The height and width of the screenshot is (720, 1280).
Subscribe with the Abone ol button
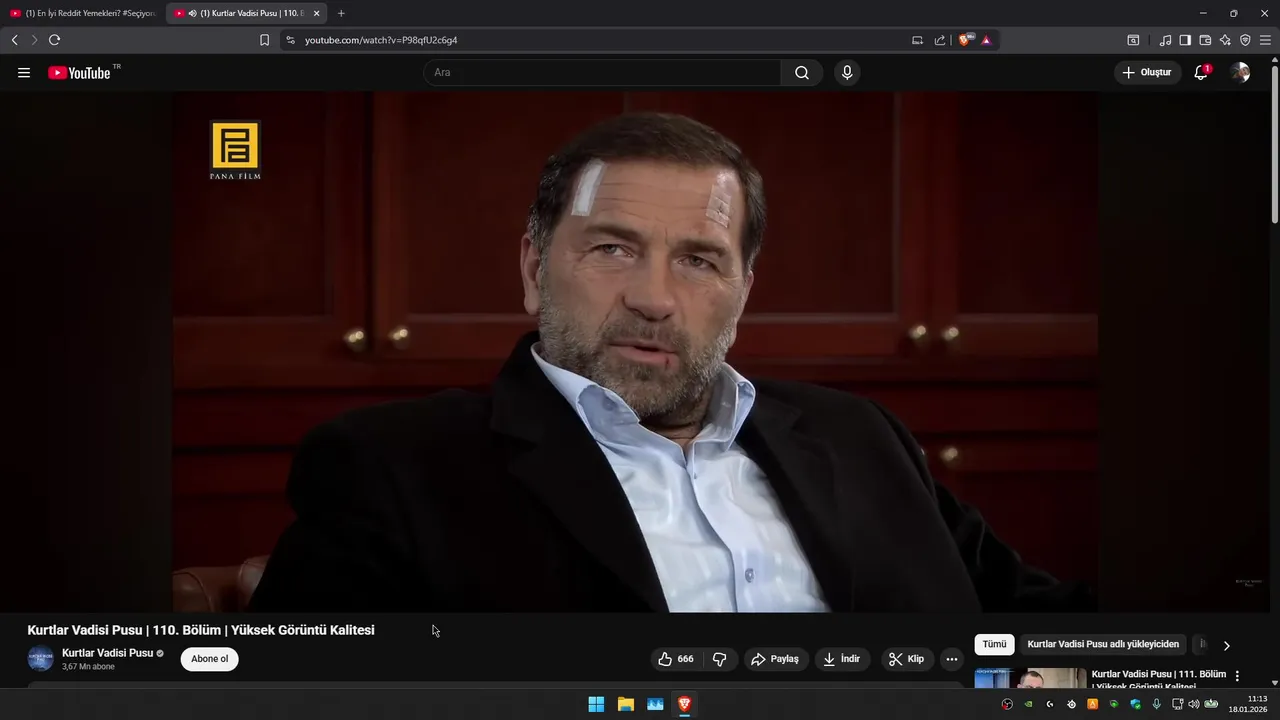(210, 659)
